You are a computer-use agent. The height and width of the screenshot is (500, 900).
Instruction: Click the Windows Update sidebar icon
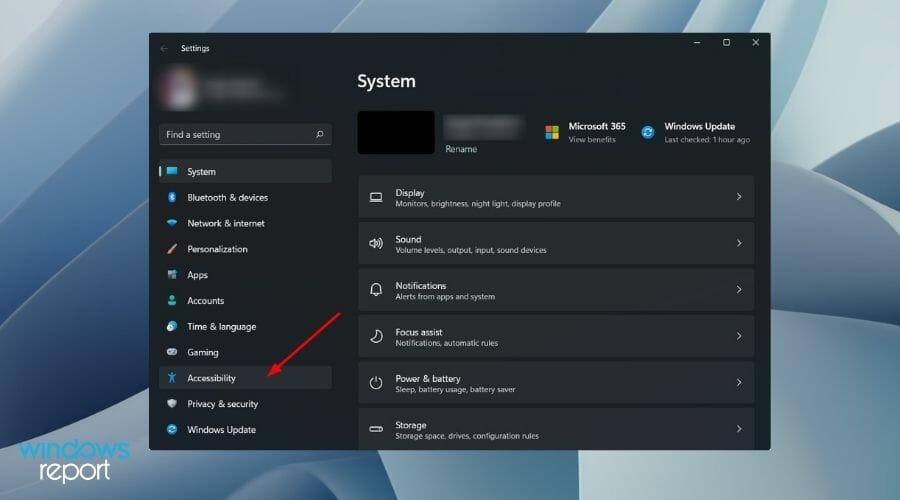(x=172, y=429)
